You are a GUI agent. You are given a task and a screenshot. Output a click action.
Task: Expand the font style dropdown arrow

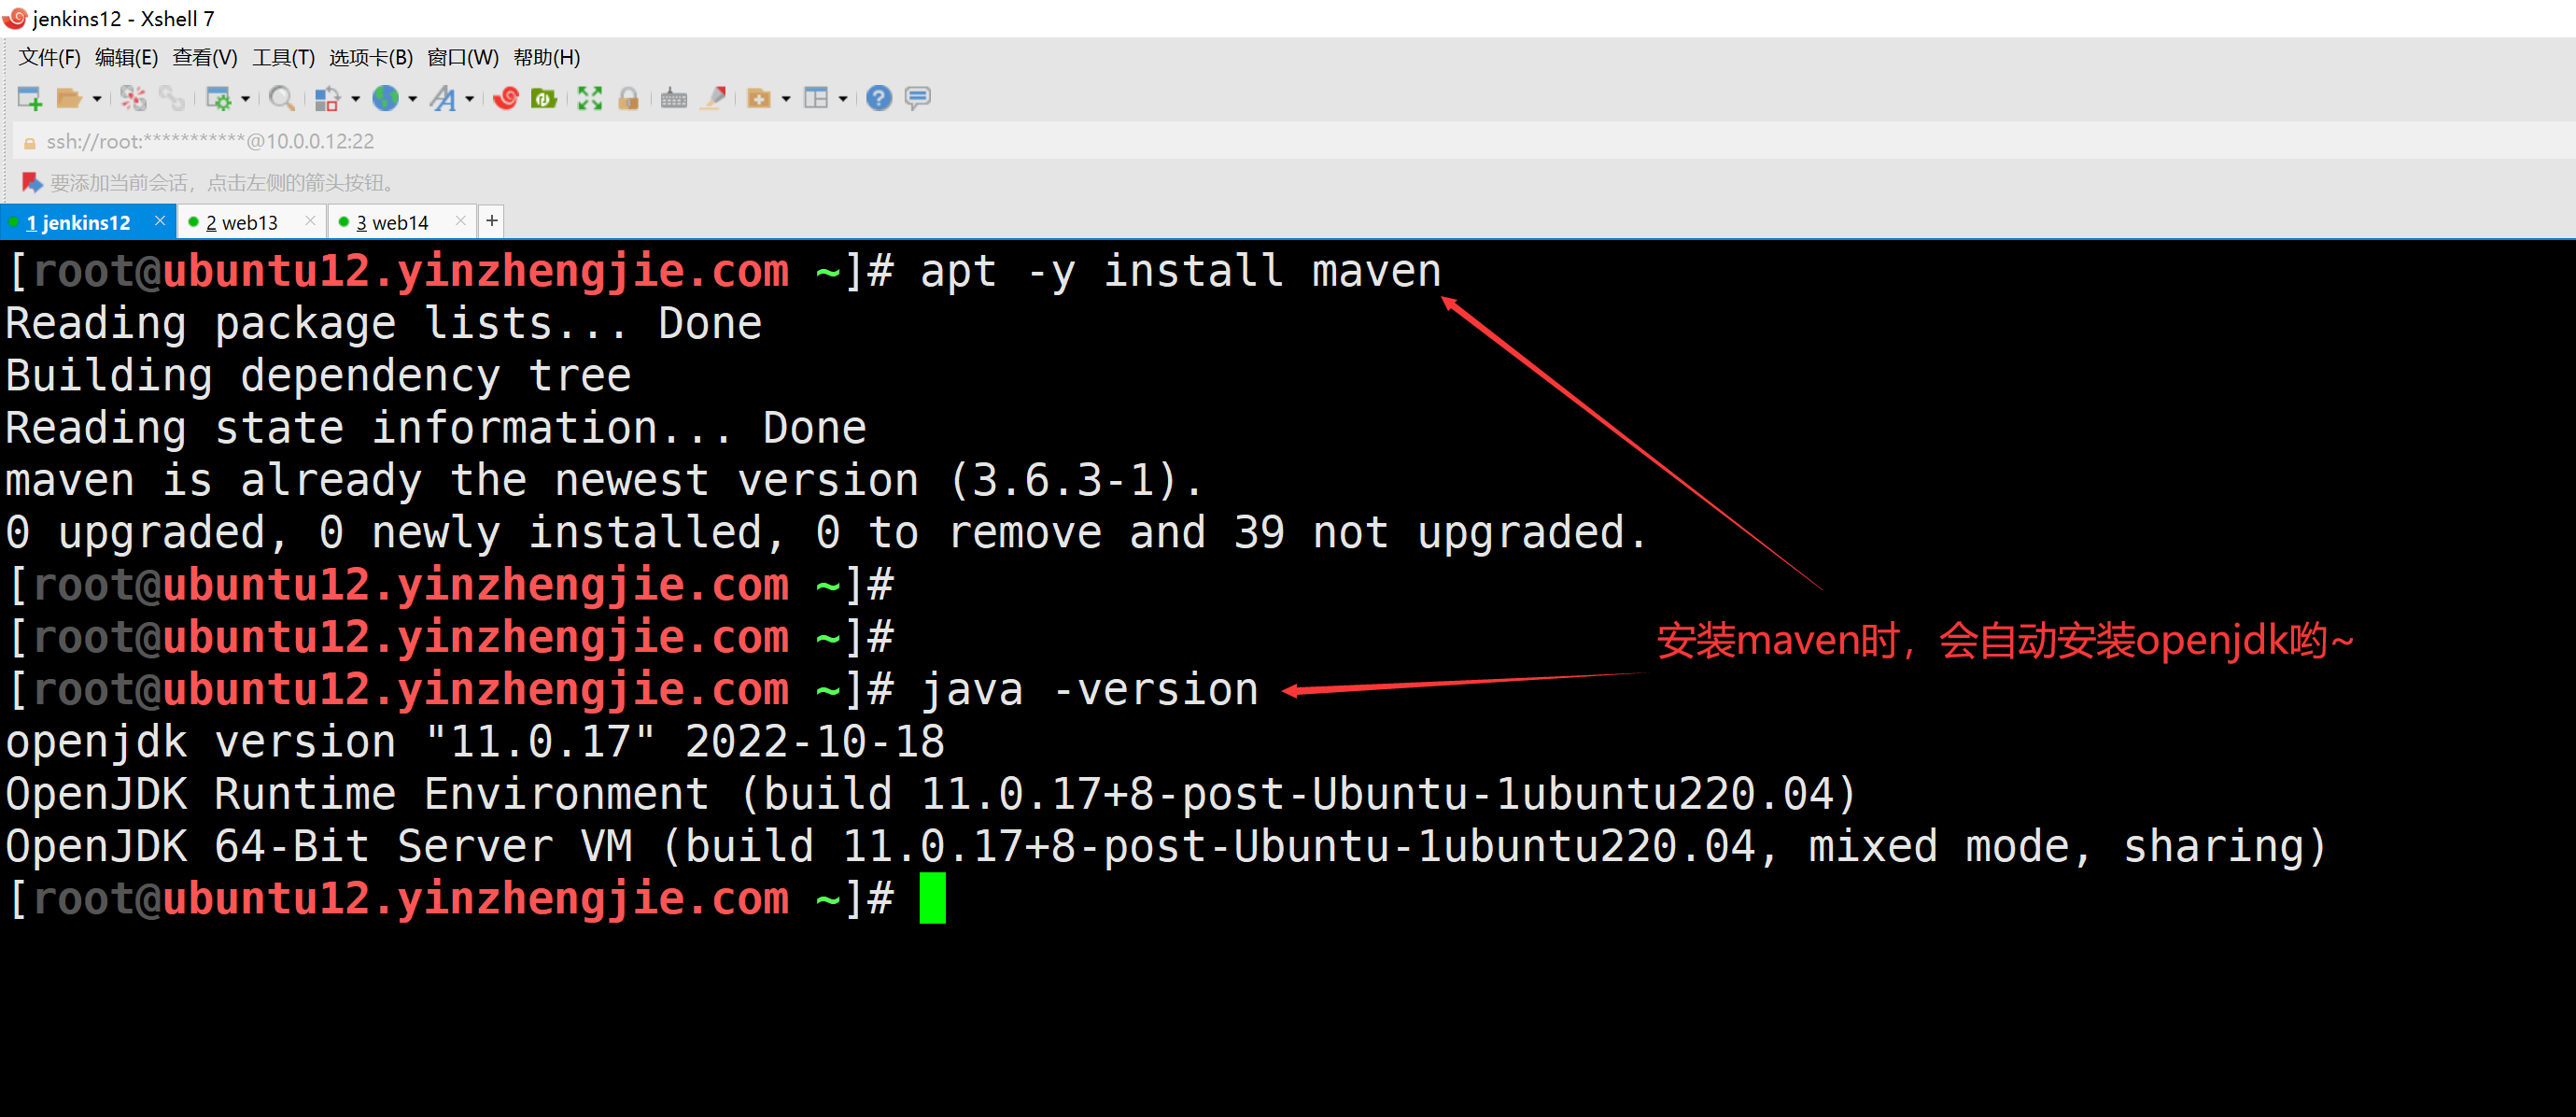(469, 99)
